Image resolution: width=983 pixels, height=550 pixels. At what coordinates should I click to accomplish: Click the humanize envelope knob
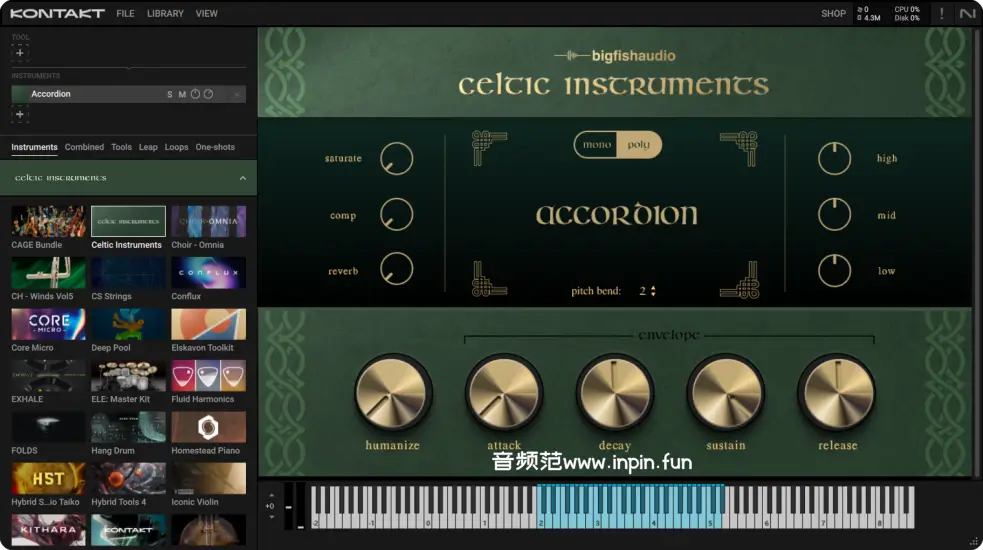click(392, 394)
